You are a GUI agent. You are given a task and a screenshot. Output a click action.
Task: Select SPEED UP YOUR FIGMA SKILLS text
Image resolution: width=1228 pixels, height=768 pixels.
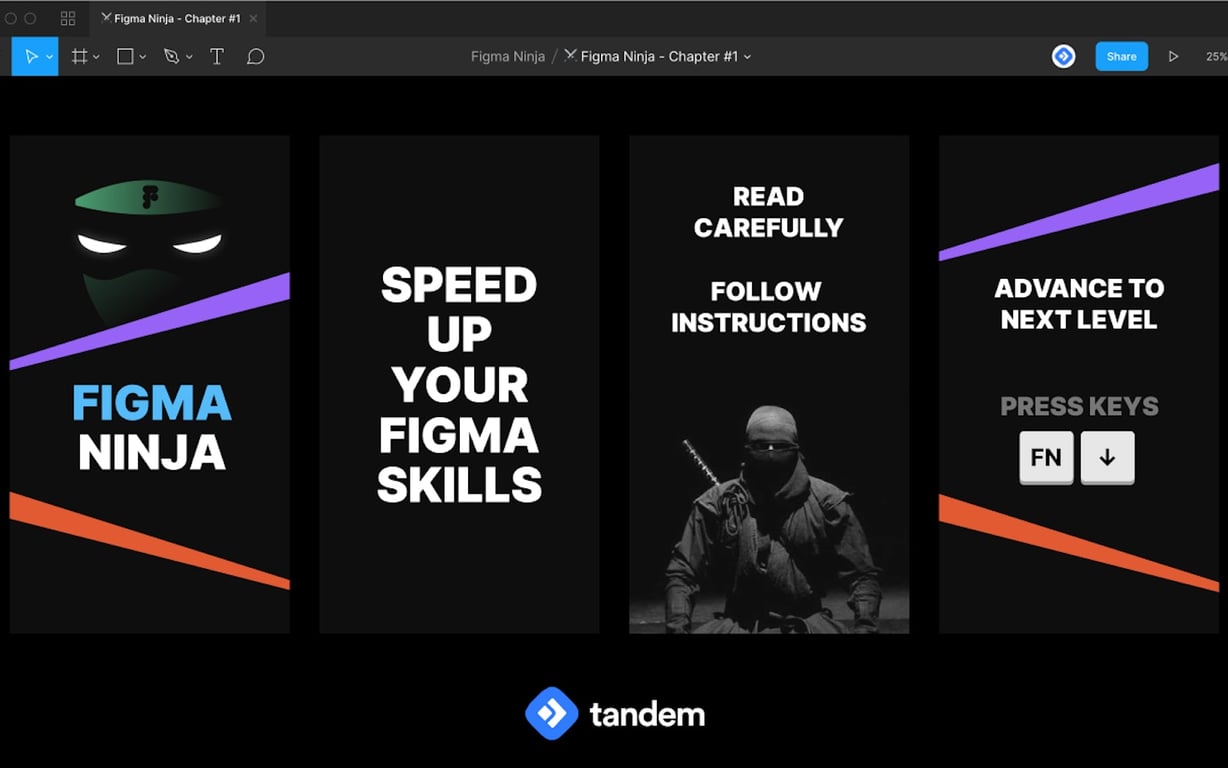pyautogui.click(x=459, y=385)
